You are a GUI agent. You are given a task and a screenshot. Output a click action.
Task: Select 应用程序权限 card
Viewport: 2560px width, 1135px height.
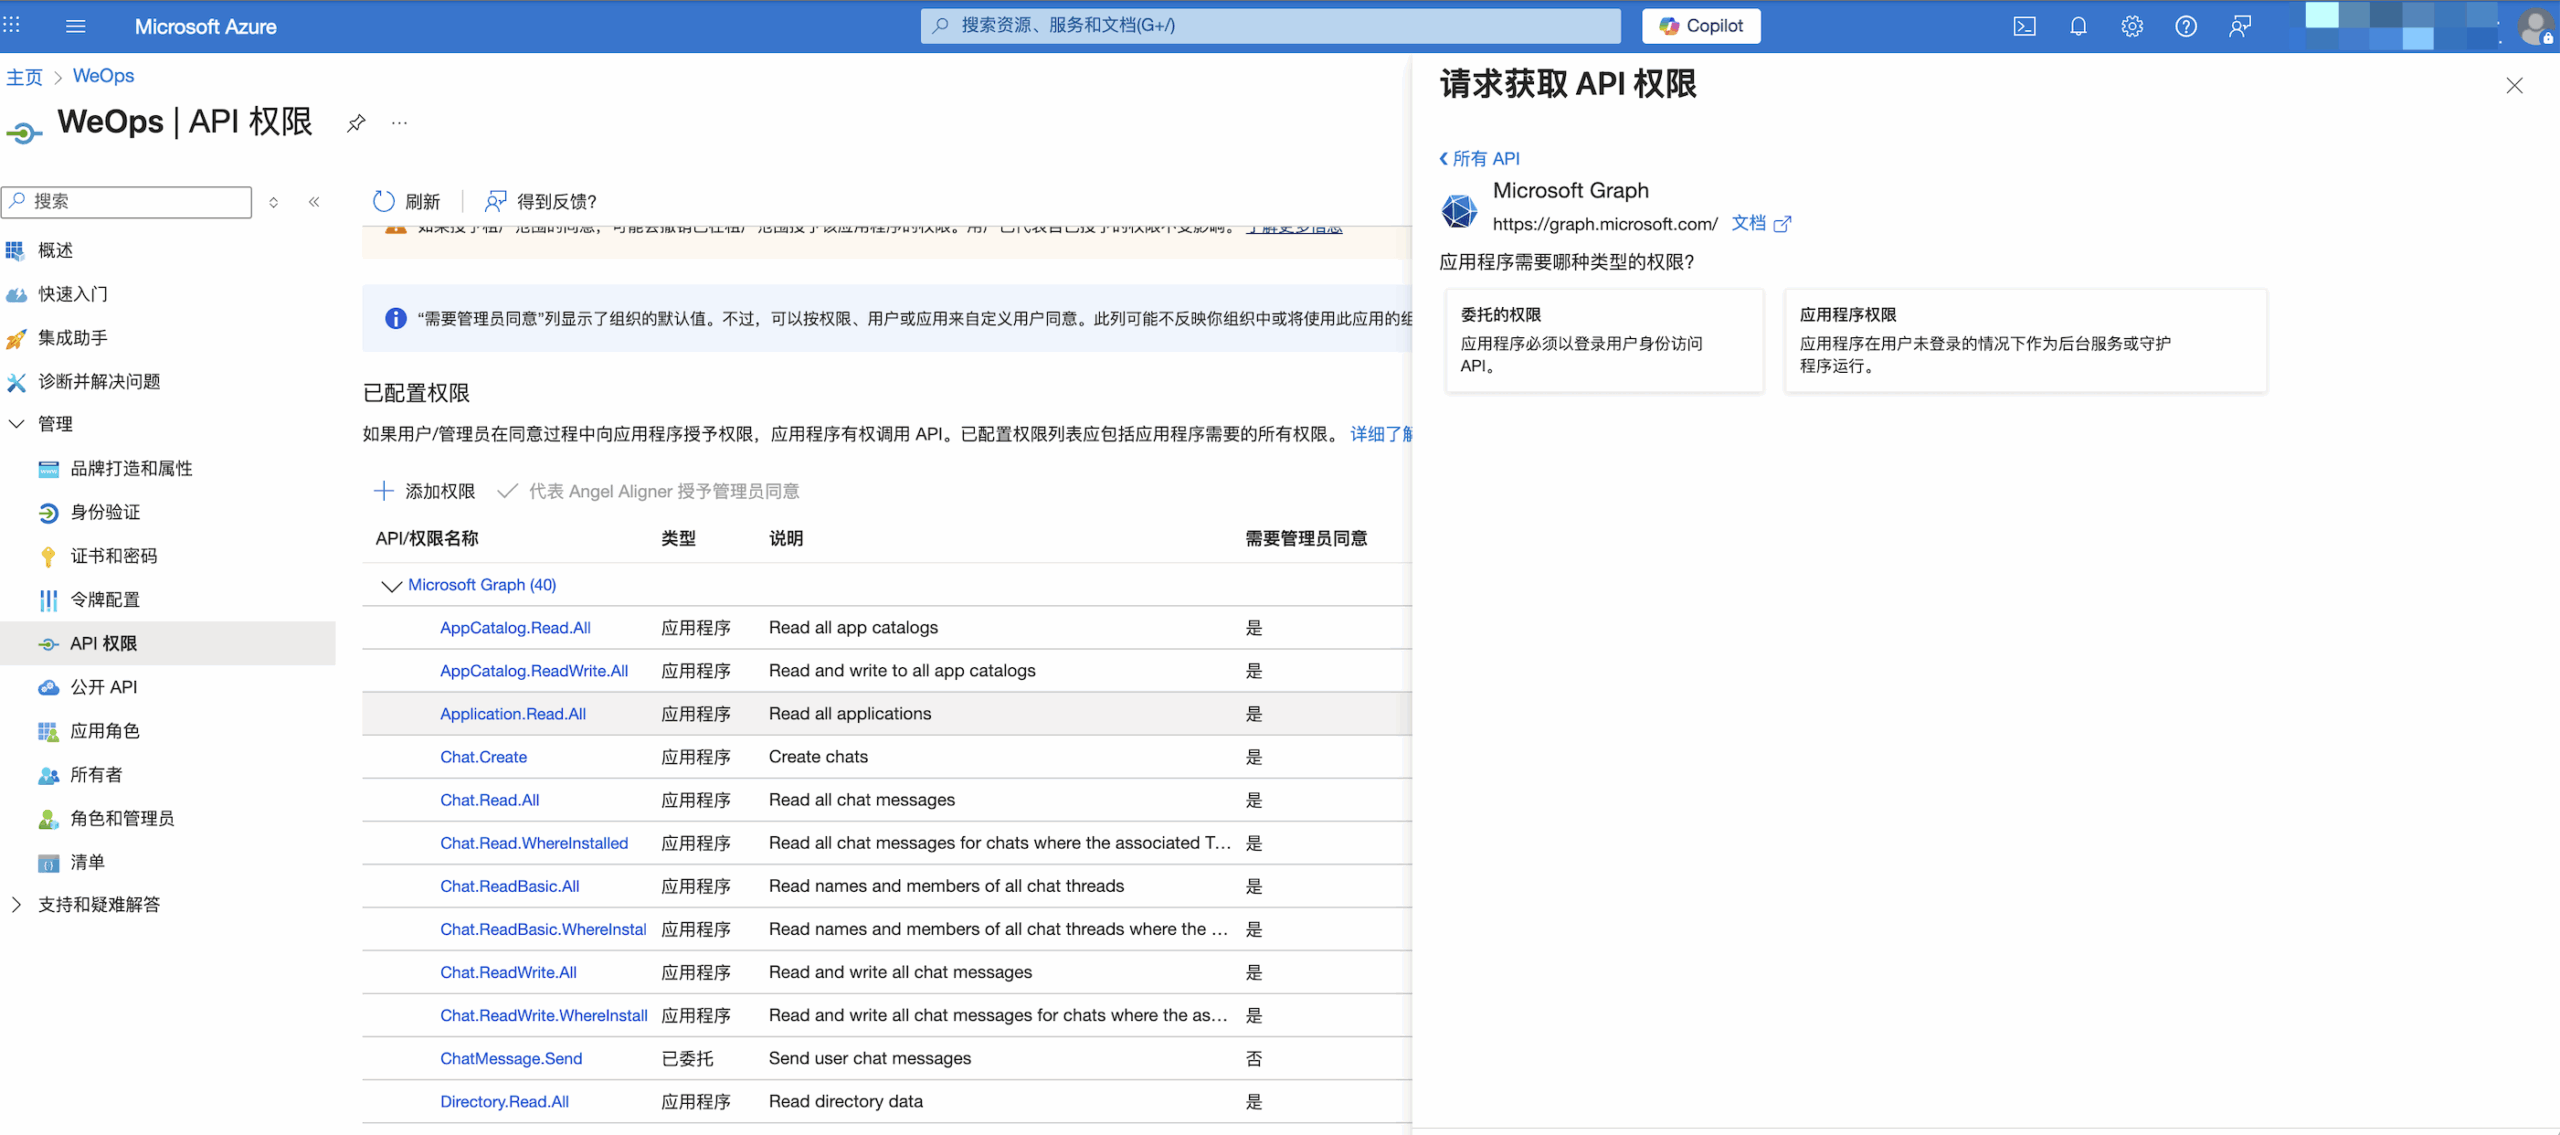pyautogui.click(x=2025, y=340)
